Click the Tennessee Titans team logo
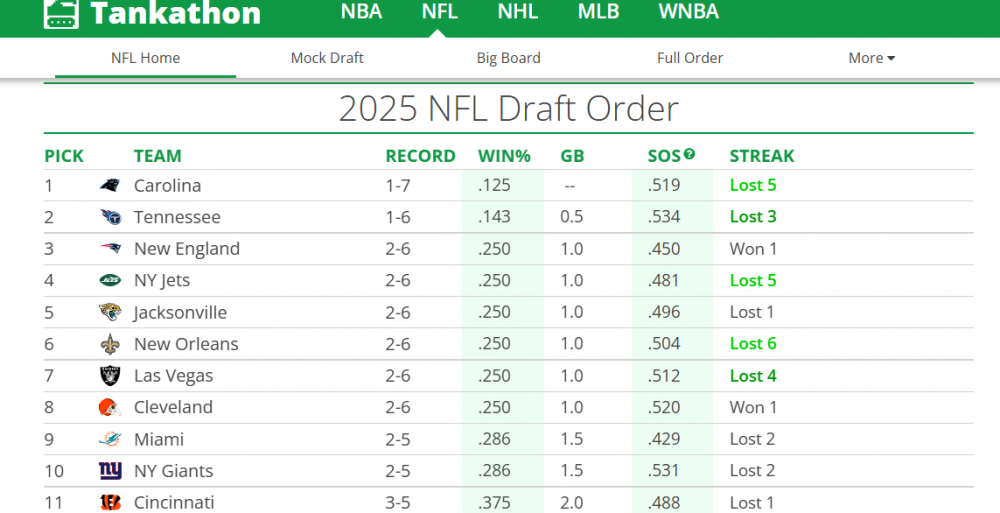 tap(110, 217)
